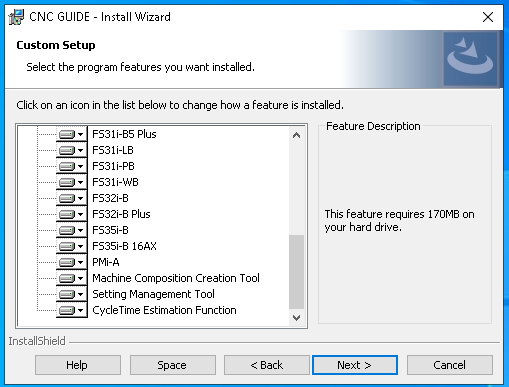Image resolution: width=509 pixels, height=387 pixels.
Task: Click the drive icon for FS35i-B
Action: (x=71, y=230)
